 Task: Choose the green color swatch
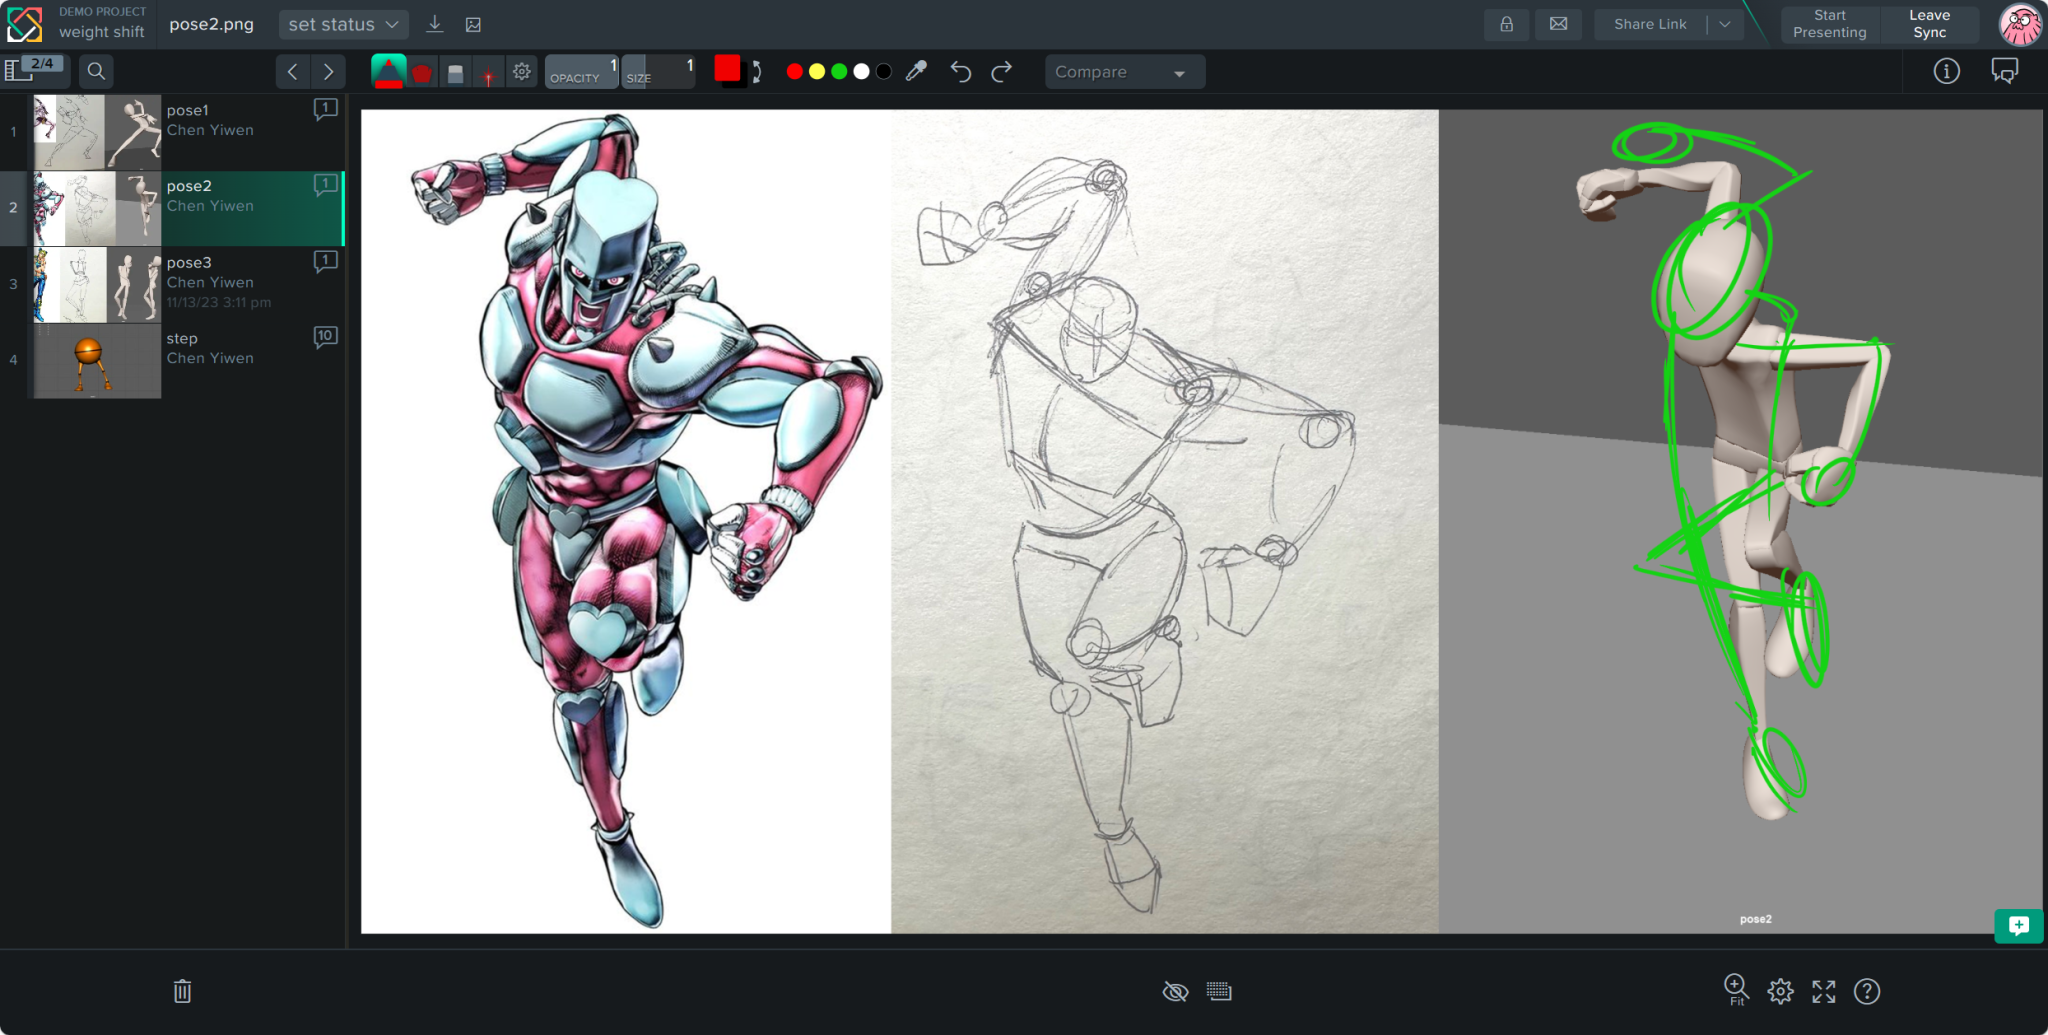pyautogui.click(x=838, y=71)
